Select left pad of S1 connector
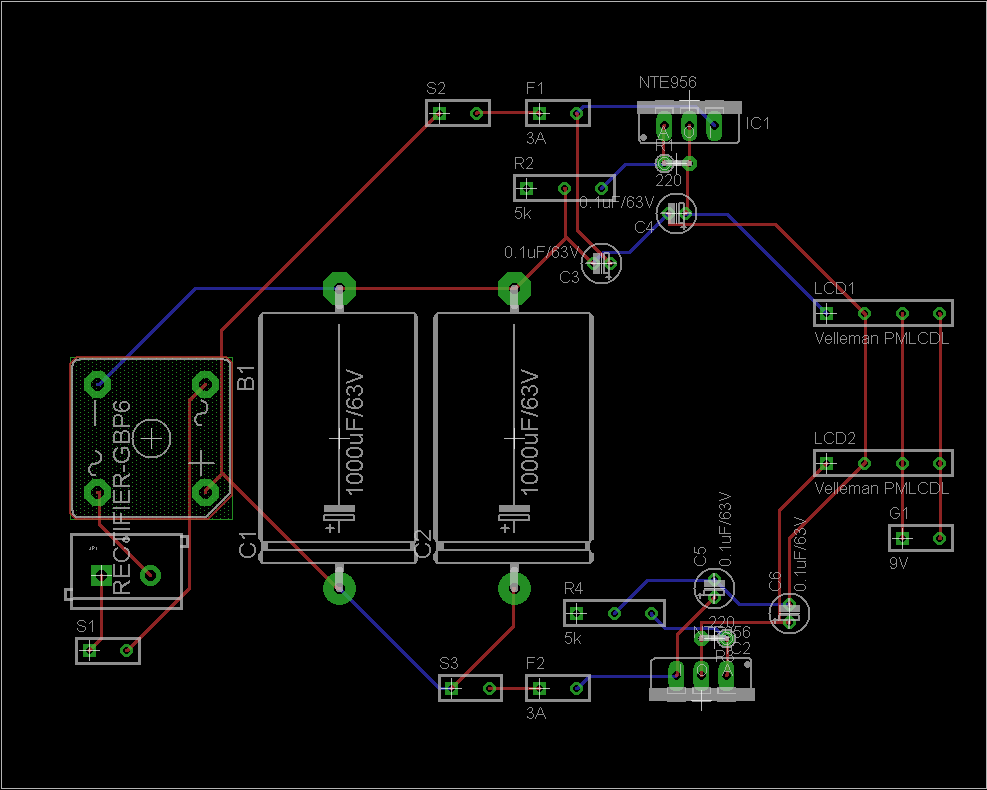This screenshot has width=987, height=790. 90,650
